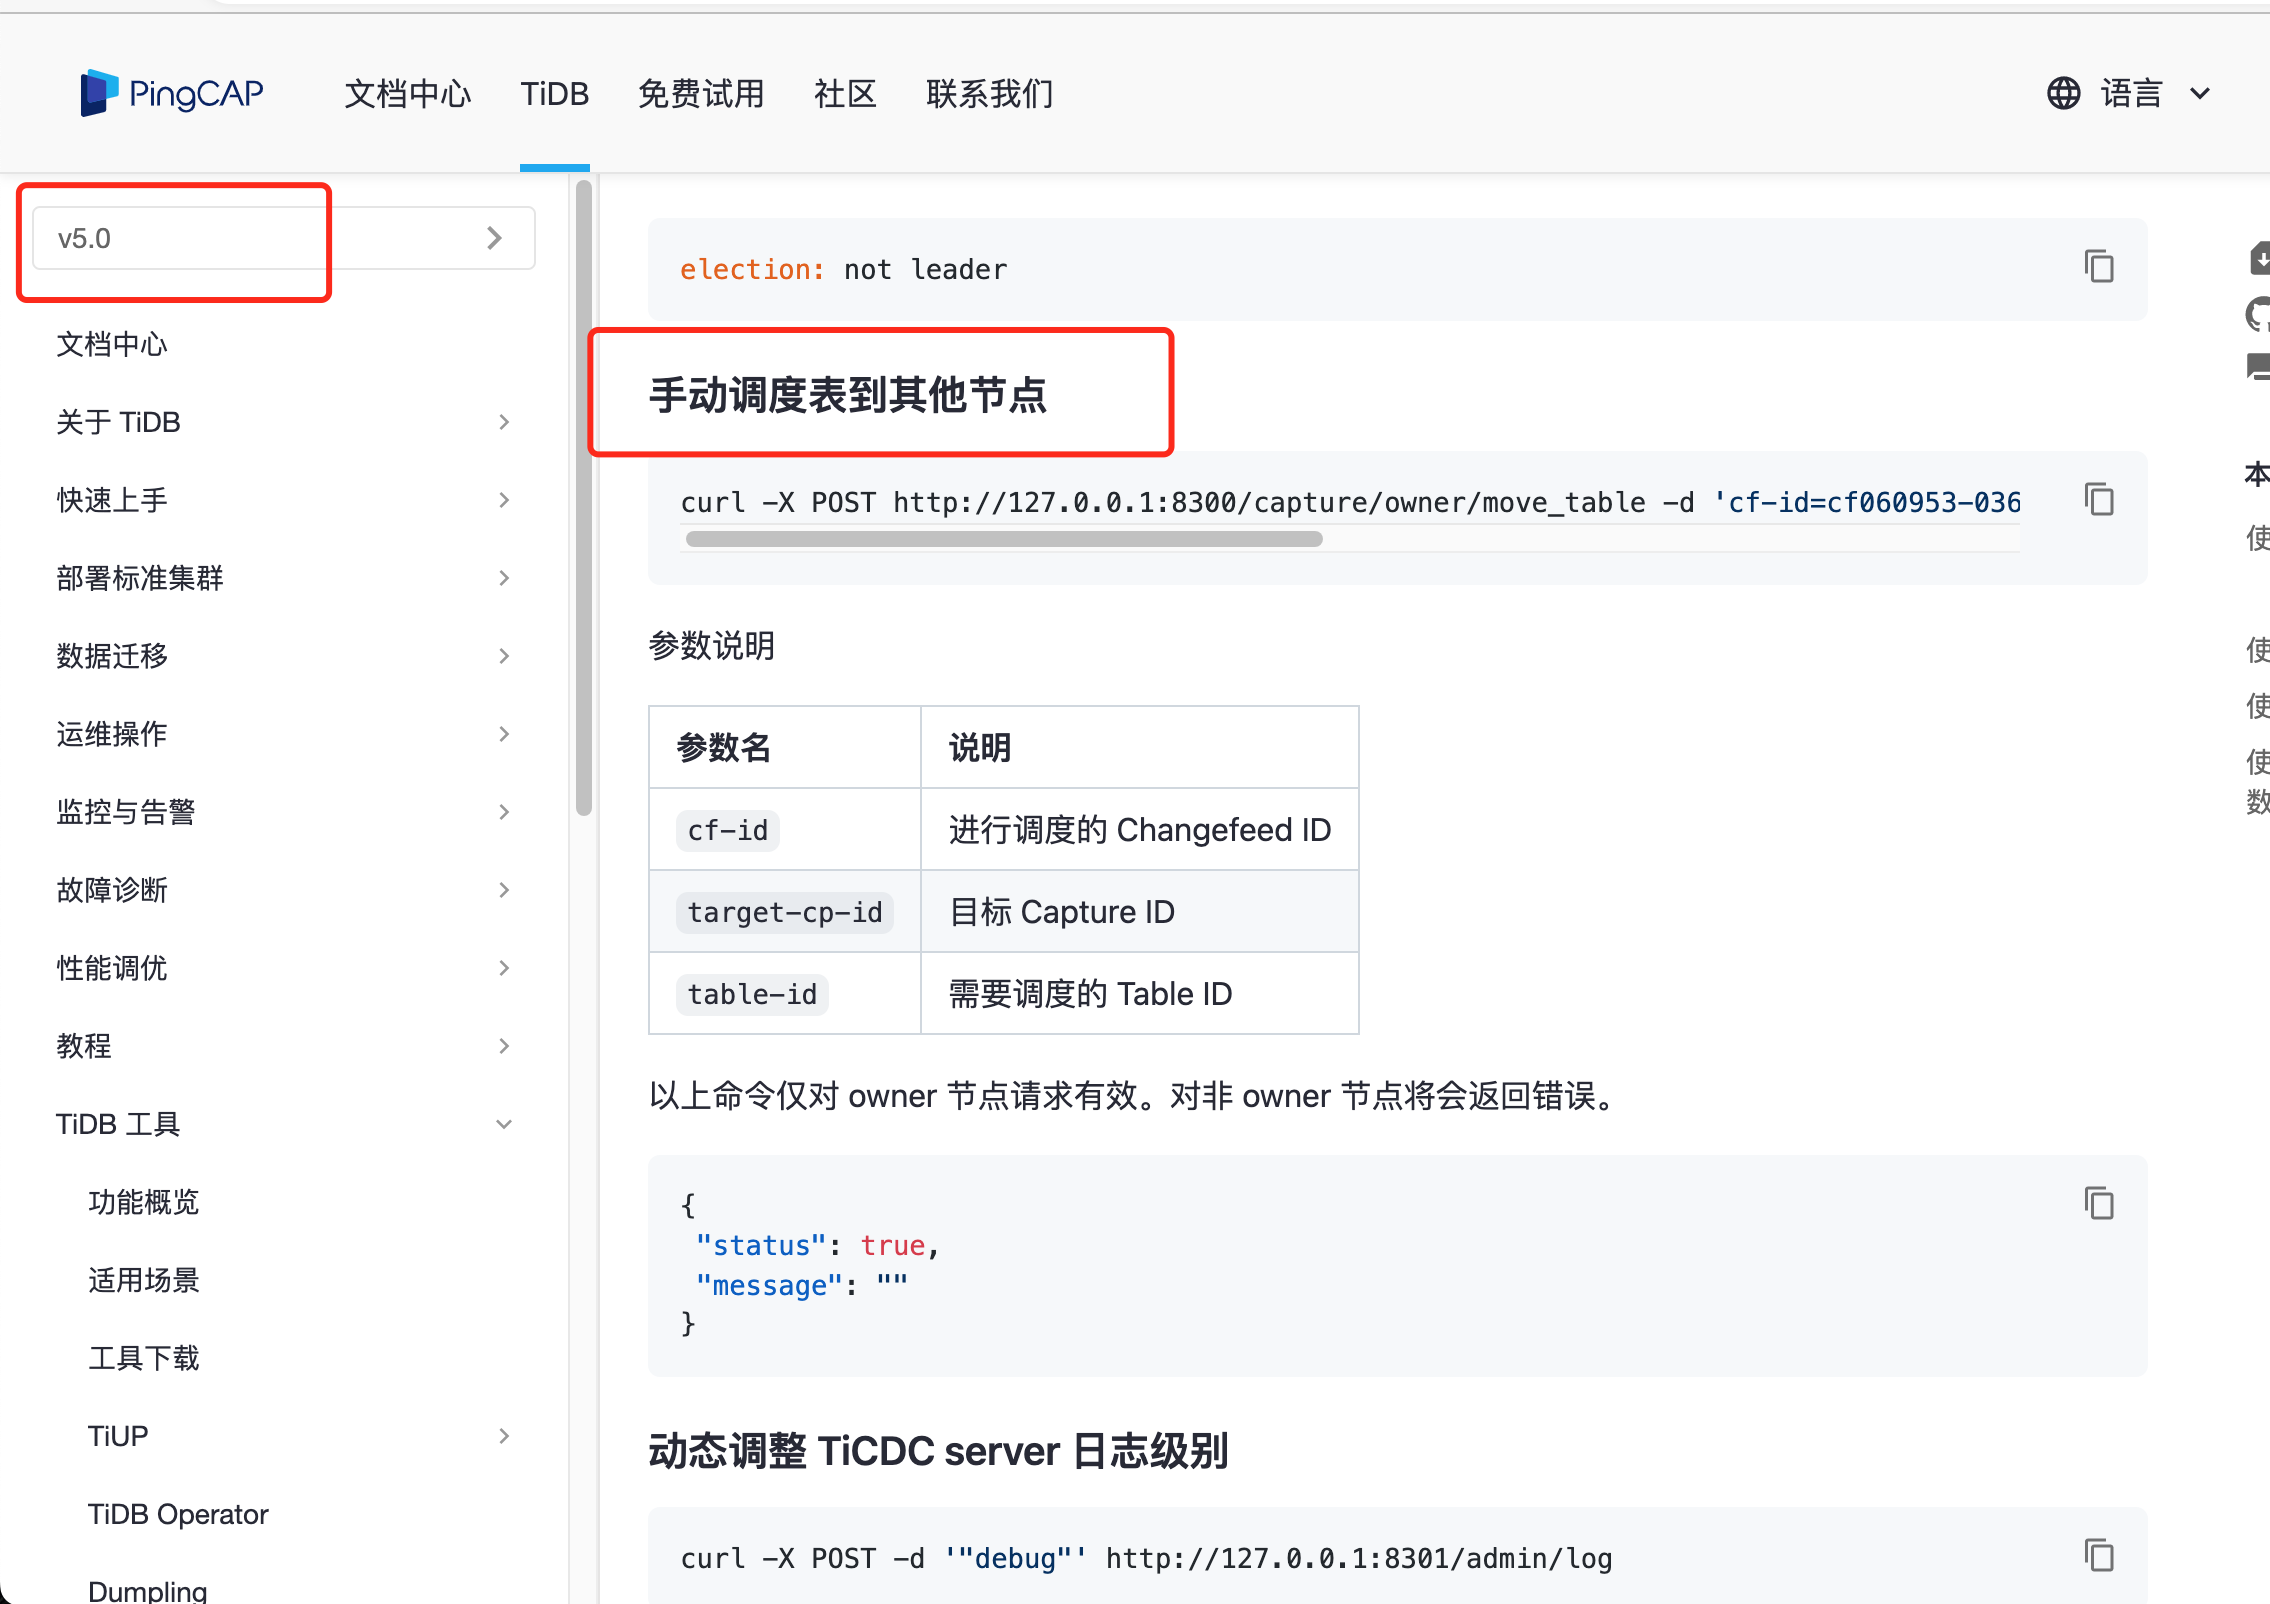The height and width of the screenshot is (1604, 2270).
Task: Open the v5.0 version selector
Action: click(x=283, y=238)
